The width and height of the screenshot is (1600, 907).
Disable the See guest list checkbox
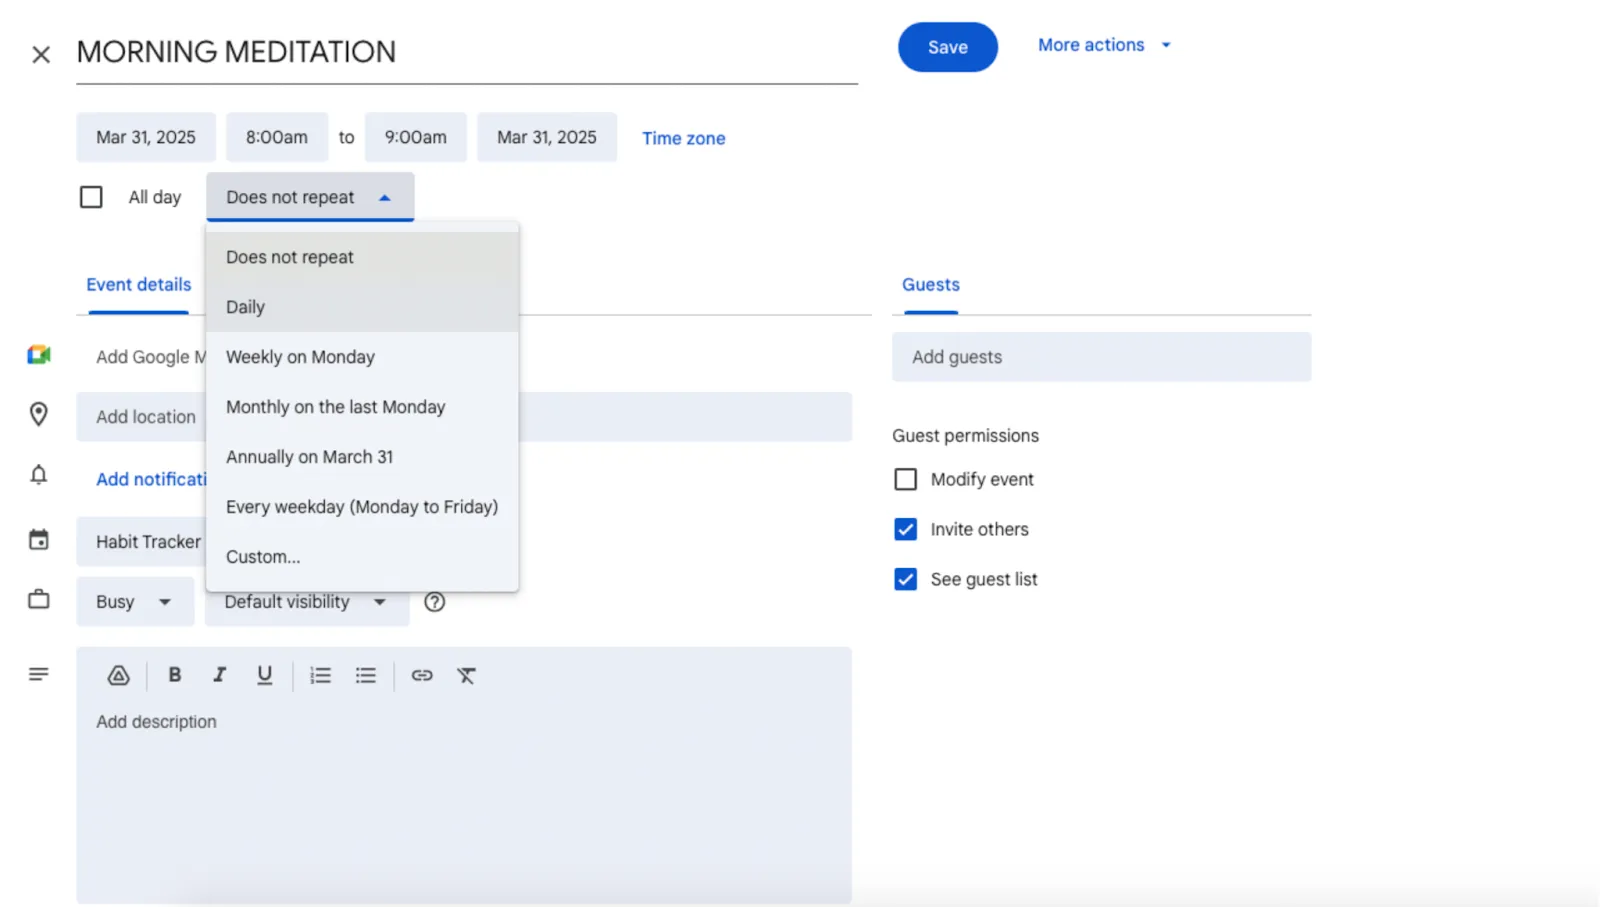[x=905, y=579]
